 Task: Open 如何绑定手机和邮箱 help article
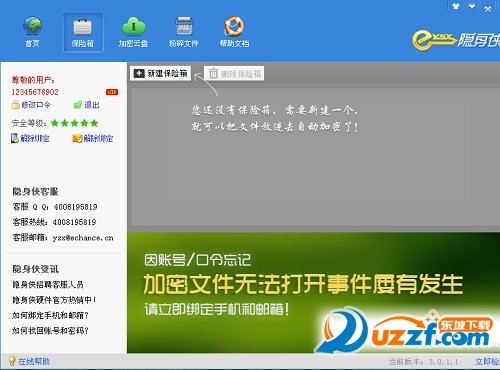pyautogui.click(x=50, y=315)
